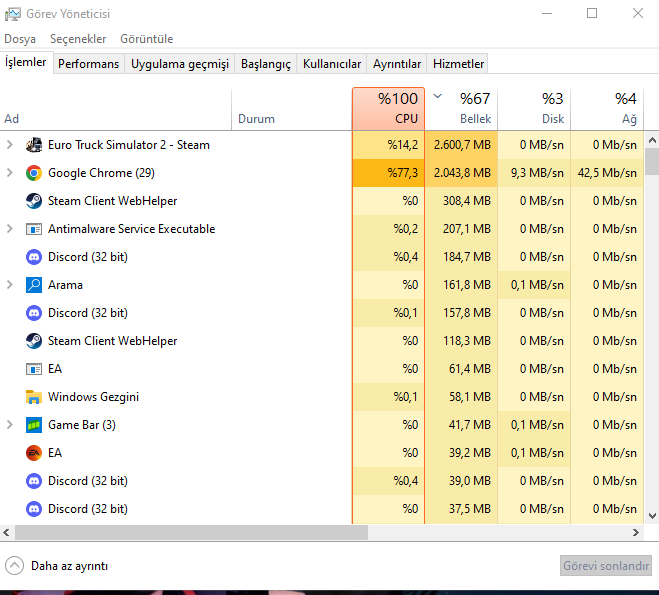Click the Görev Yöneticisi title bar icon
This screenshot has width=659, height=595.
tap(13, 14)
